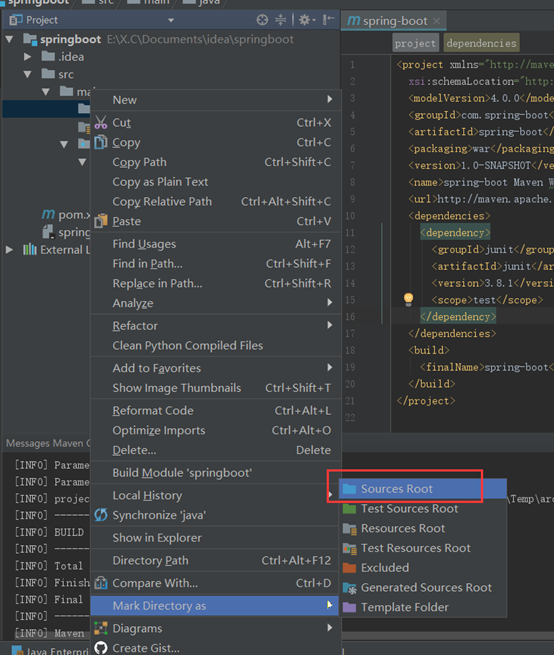Select Show Image Thumbnails entry
The height and width of the screenshot is (655, 554).
pyautogui.click(x=216, y=388)
